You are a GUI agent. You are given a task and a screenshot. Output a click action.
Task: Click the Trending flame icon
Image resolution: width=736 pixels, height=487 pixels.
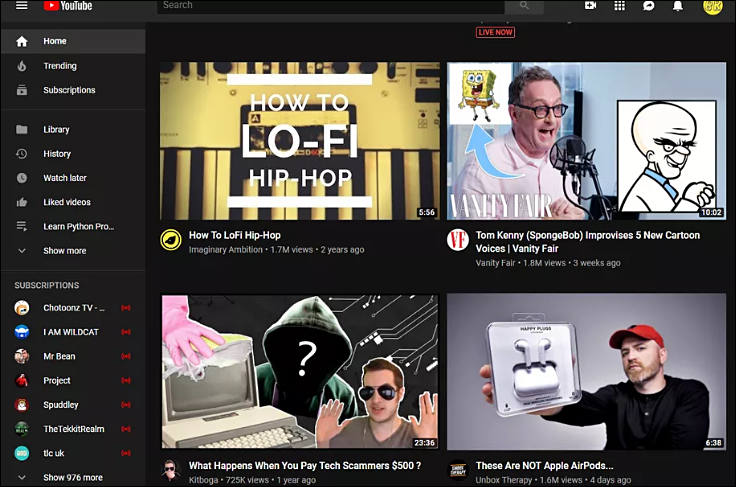[22, 66]
